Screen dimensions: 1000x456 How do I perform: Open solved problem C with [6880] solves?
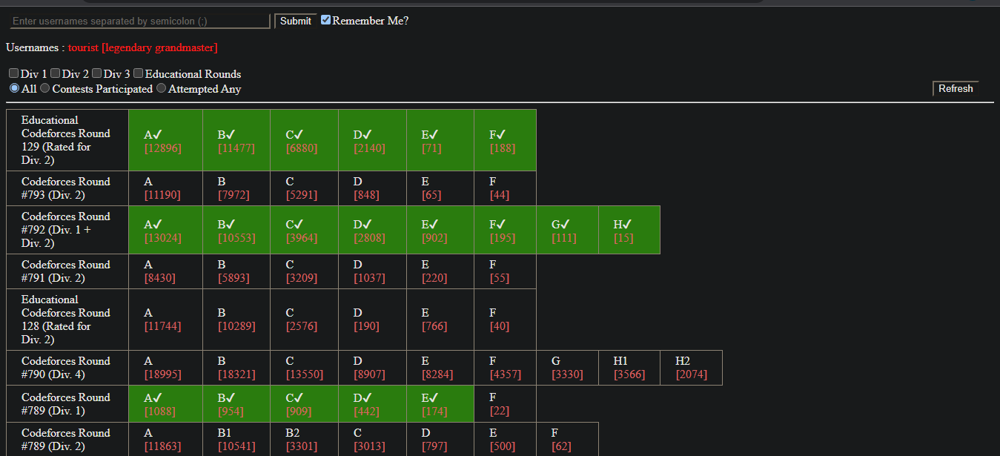pyautogui.click(x=304, y=140)
